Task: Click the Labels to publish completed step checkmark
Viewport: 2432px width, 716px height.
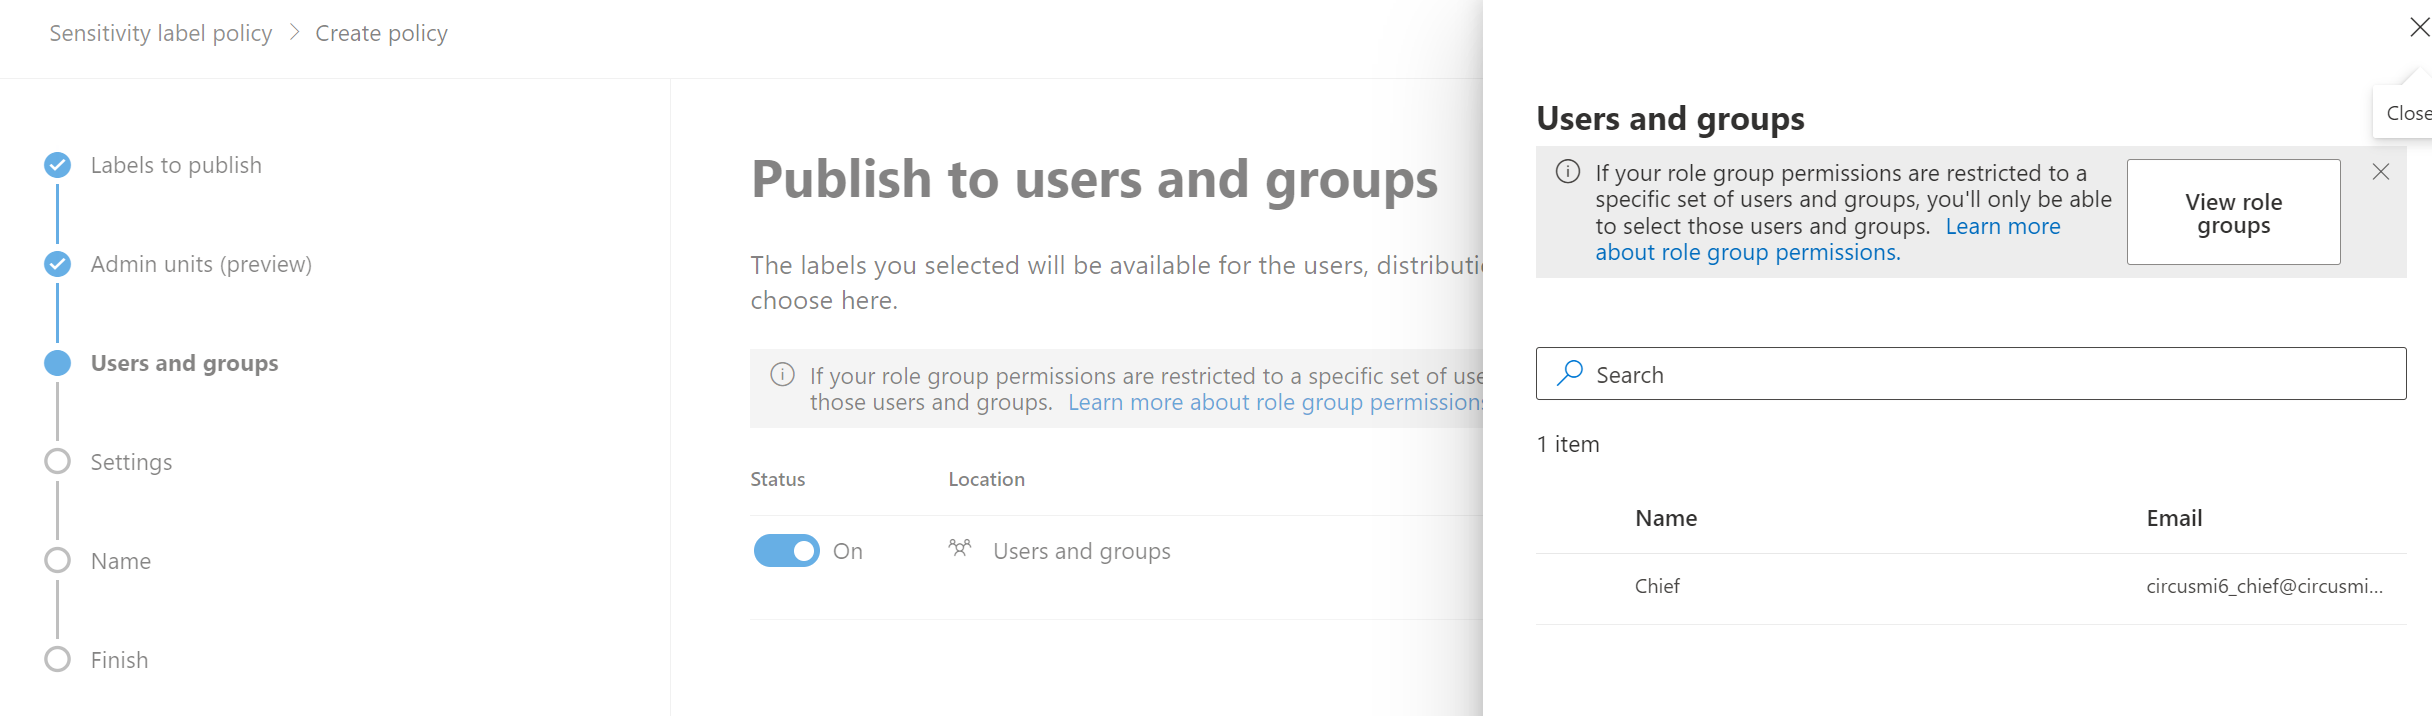Action: [x=58, y=165]
